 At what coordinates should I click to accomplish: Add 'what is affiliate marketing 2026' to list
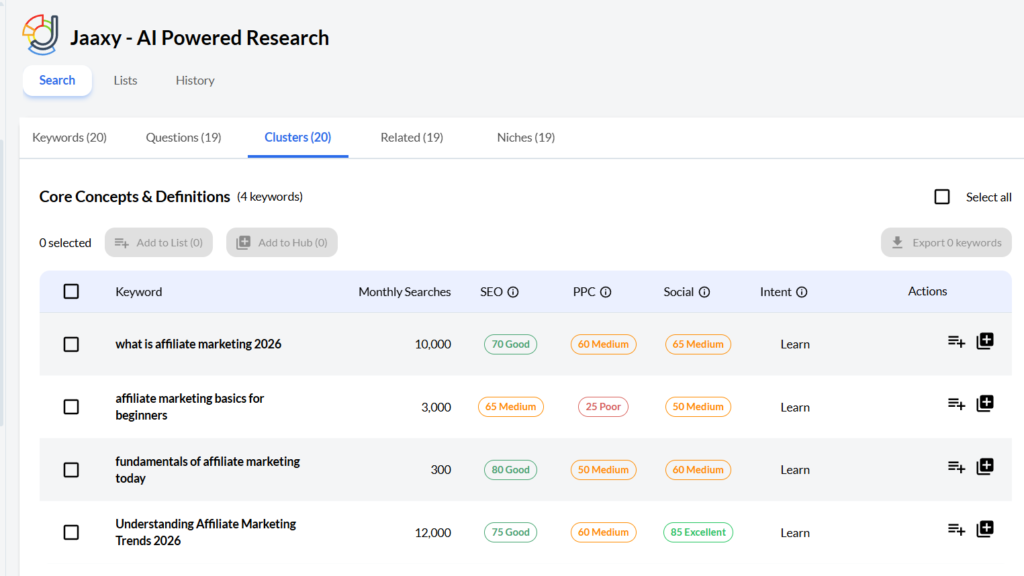[956, 342]
